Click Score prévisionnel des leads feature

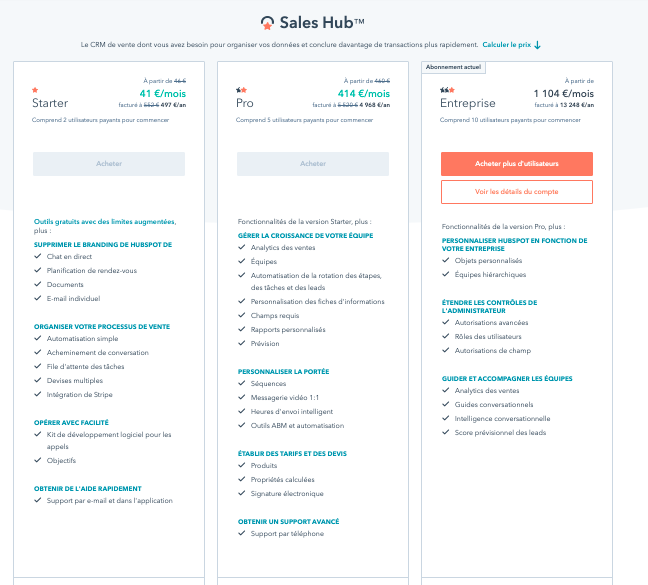click(500, 433)
